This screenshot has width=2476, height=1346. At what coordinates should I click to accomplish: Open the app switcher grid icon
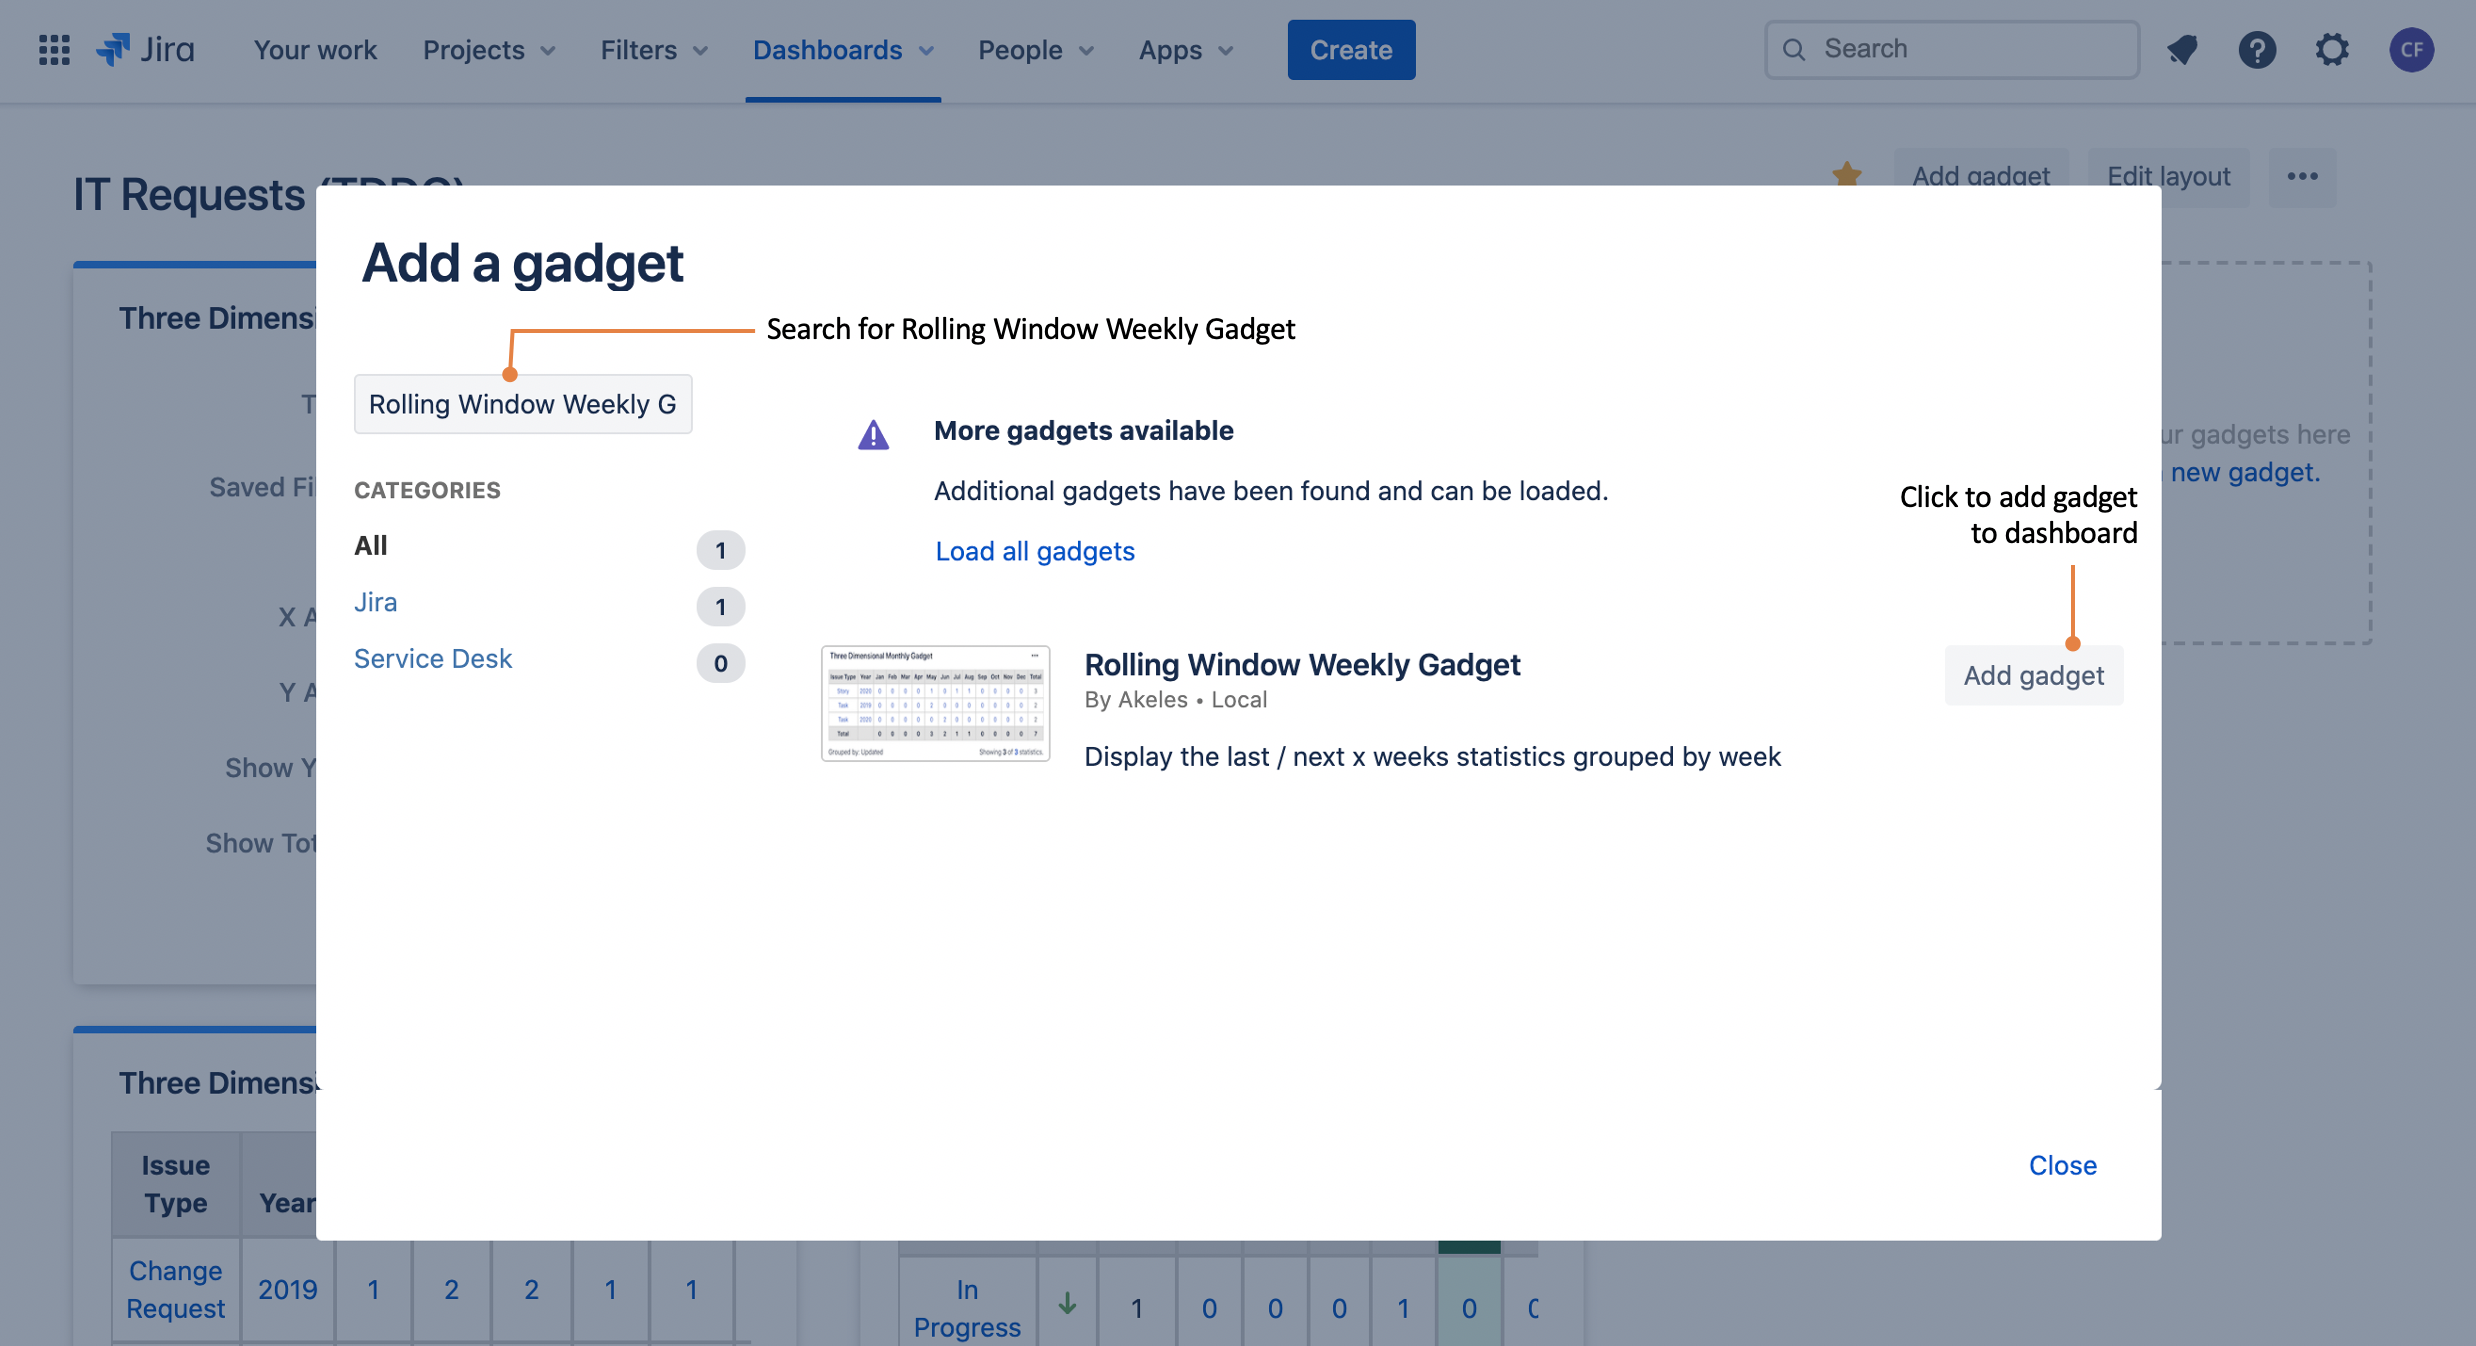coord(53,49)
